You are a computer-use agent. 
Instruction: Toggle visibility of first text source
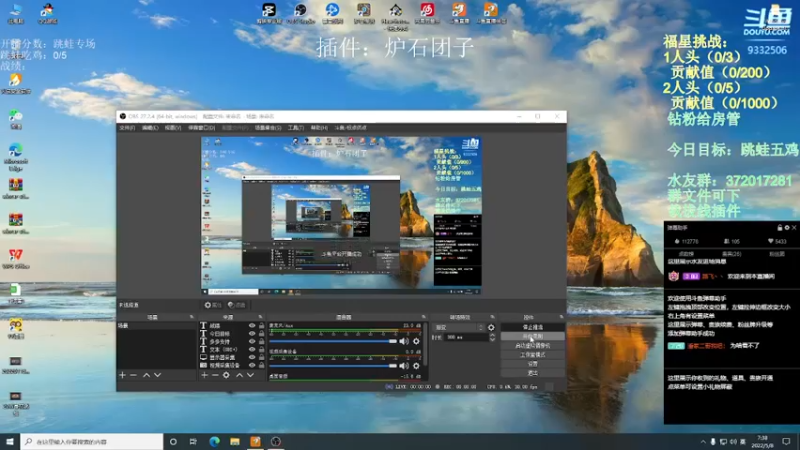252,326
